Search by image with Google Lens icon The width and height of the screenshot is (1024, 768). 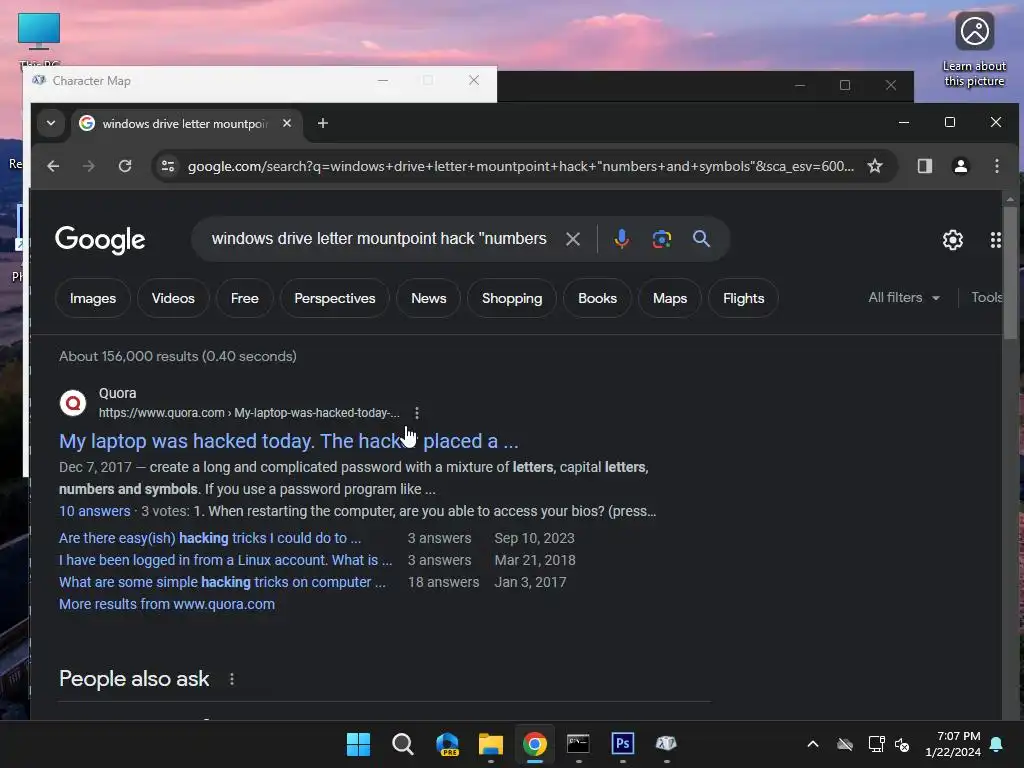[662, 239]
